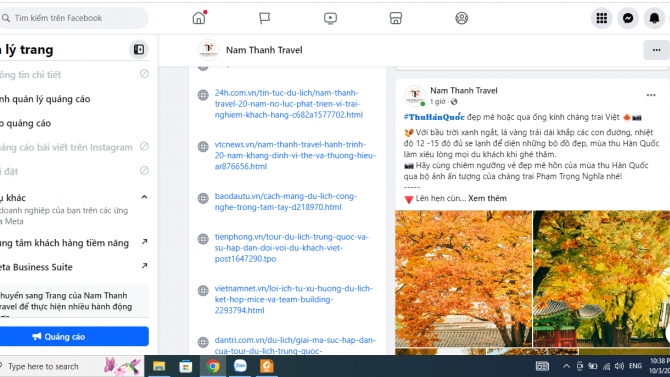Click the globe icon beside the baodautu.vn link
The width and height of the screenshot is (670, 377).
[203, 198]
